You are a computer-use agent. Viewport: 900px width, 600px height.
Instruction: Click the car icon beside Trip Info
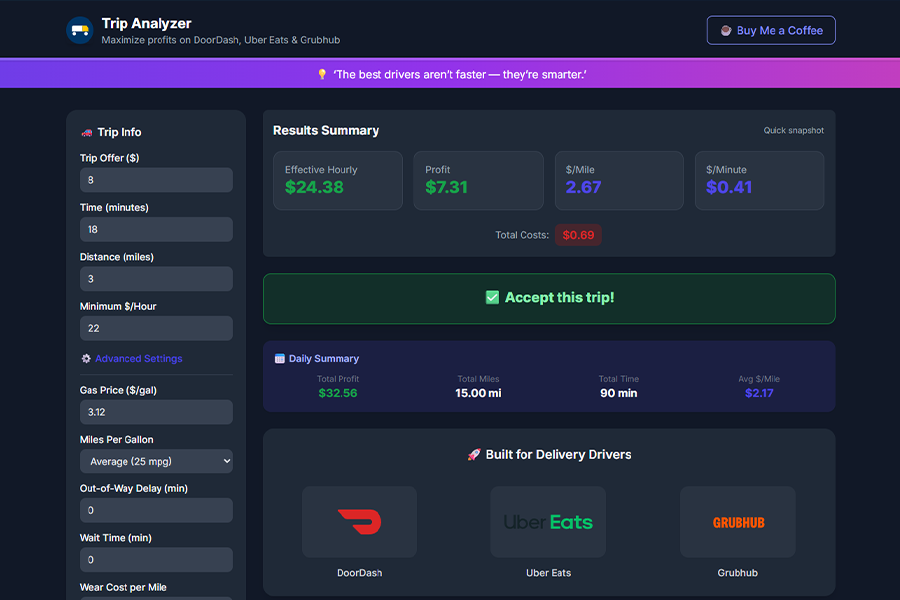[88, 132]
